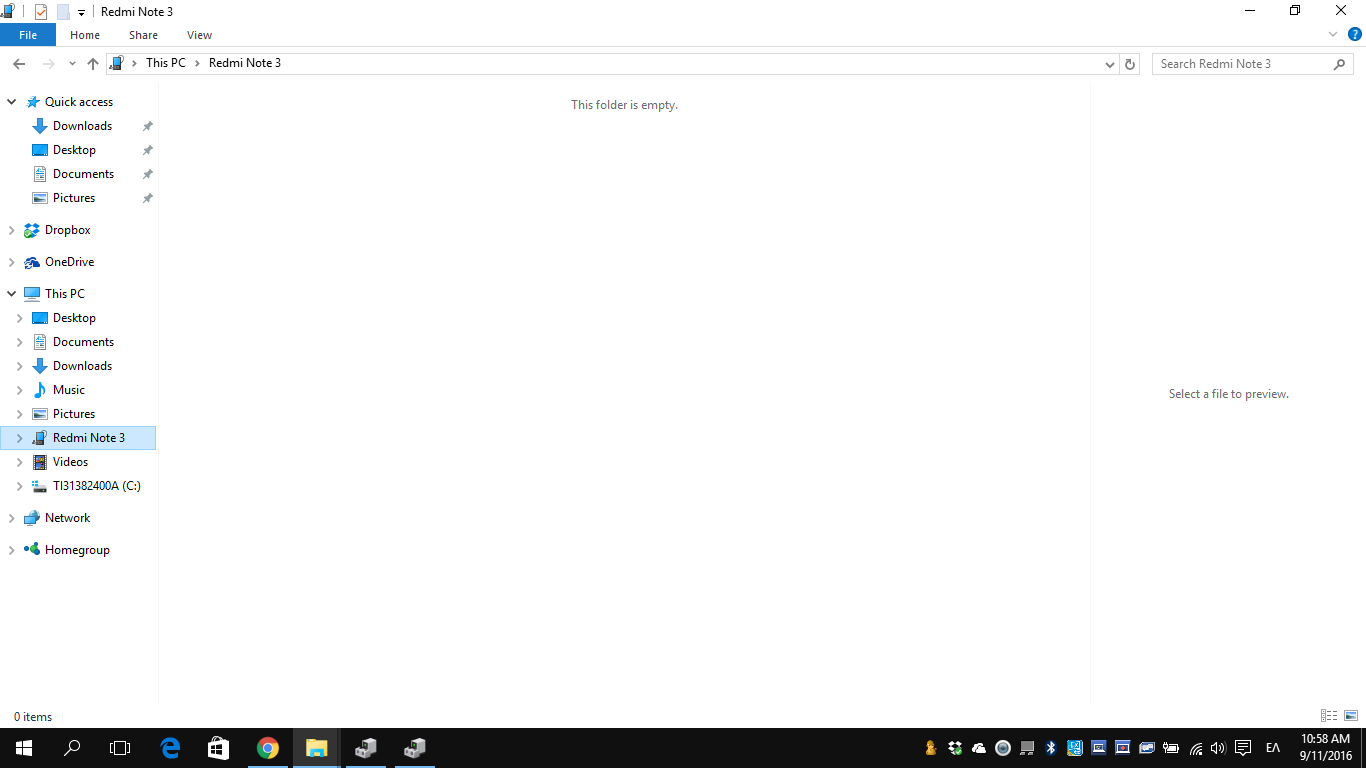The width and height of the screenshot is (1366, 768).
Task: Select Dropbox in the navigation pane
Action: coord(67,230)
